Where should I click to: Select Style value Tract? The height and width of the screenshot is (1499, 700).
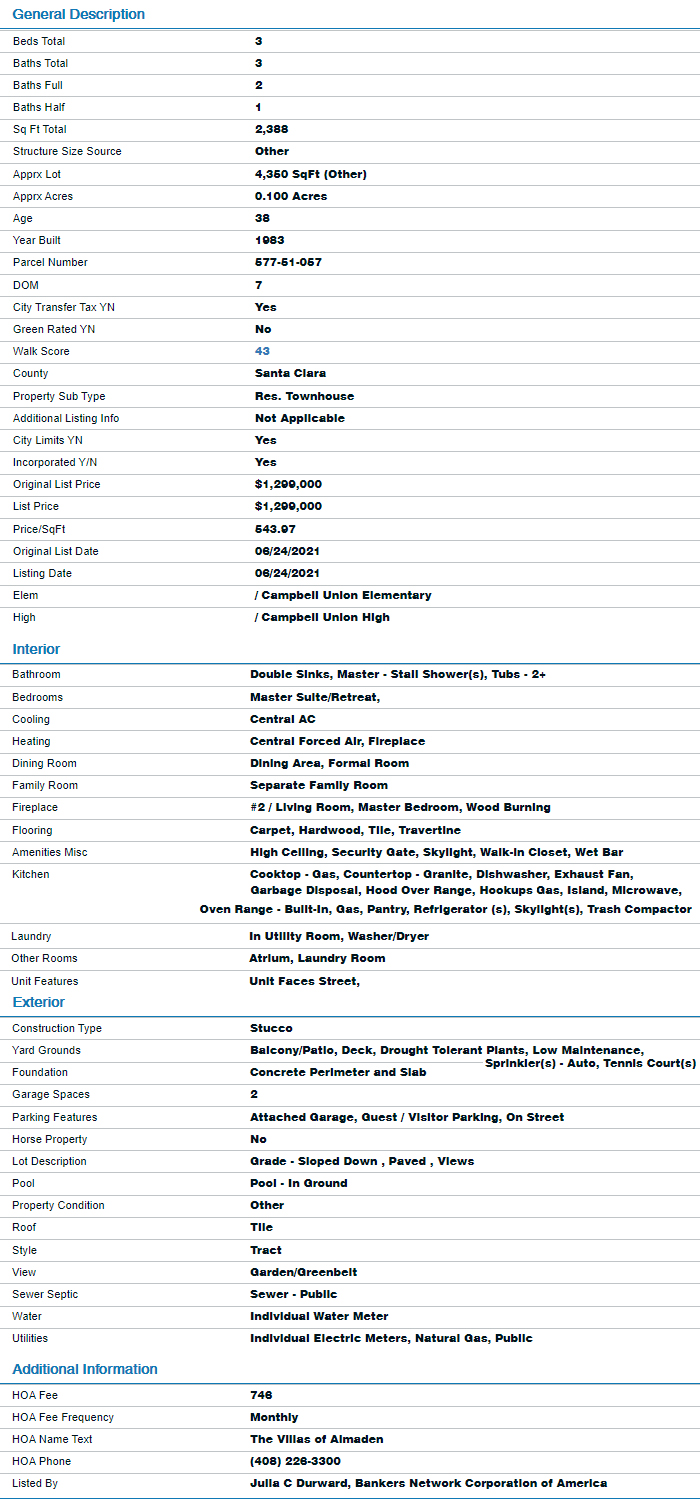tap(266, 1250)
